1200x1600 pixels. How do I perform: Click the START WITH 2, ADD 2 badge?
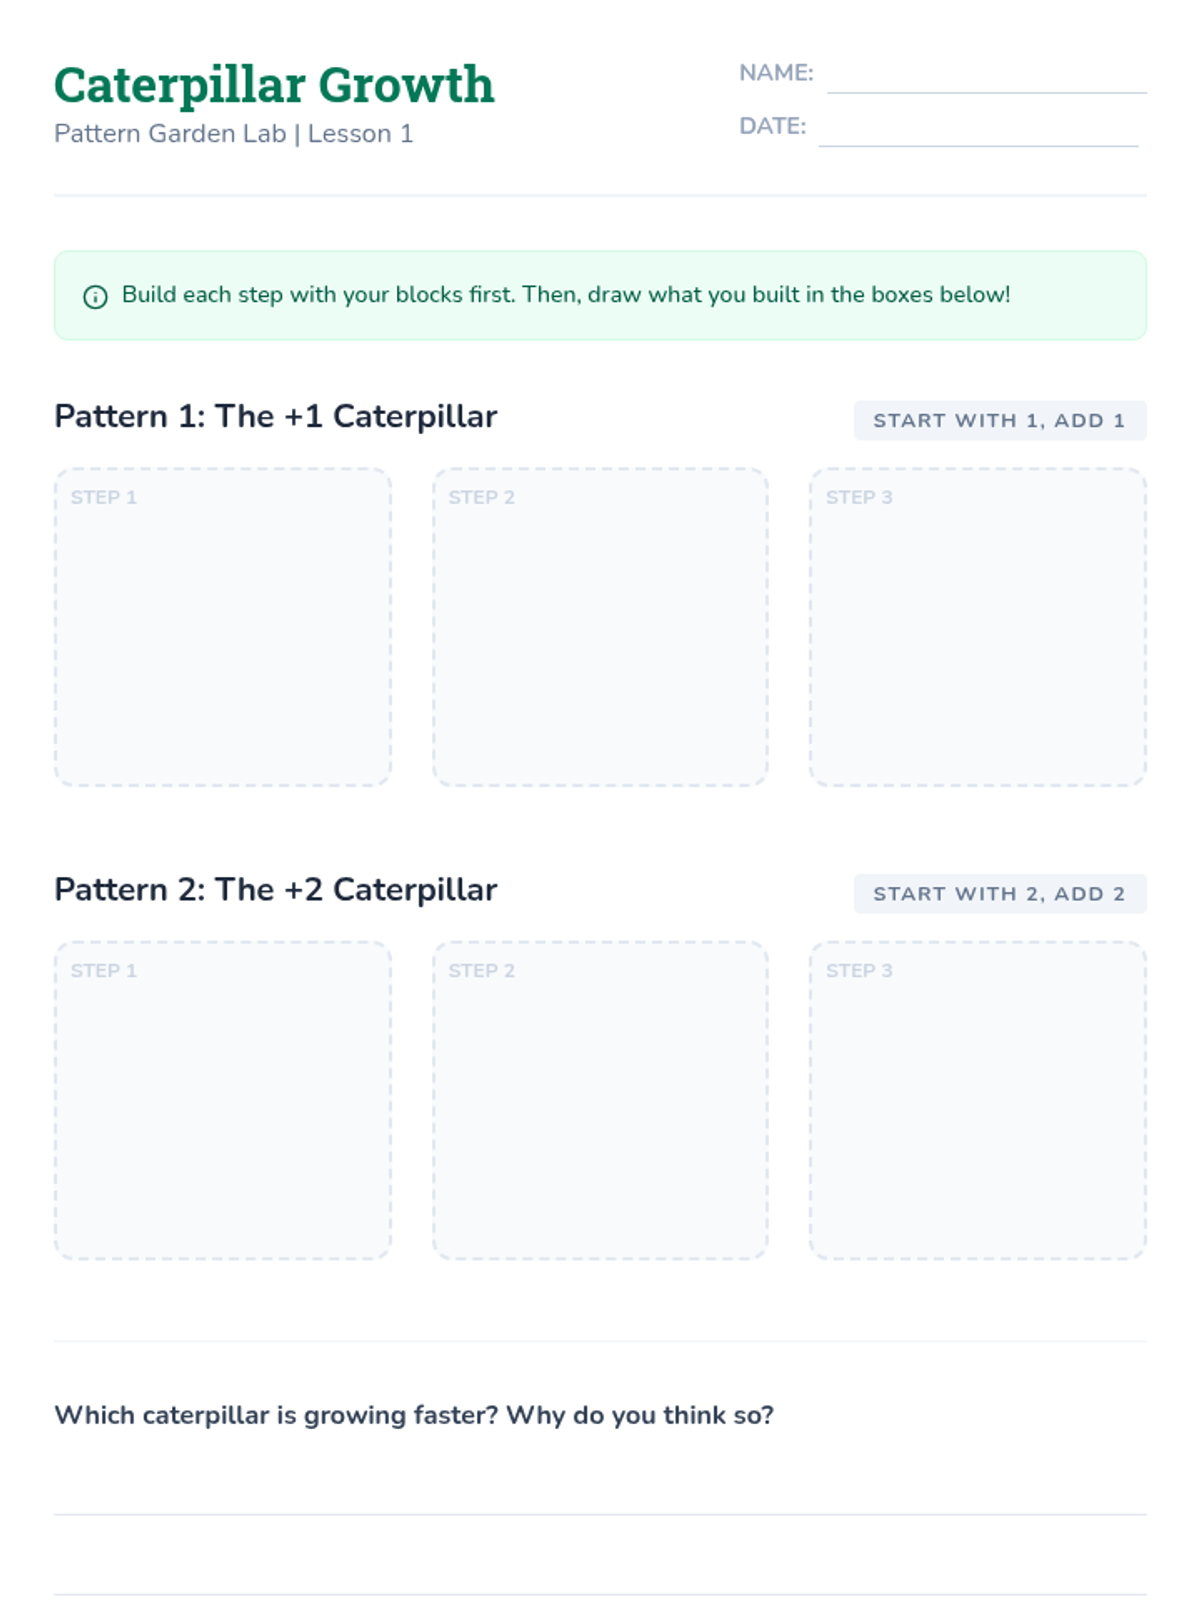coord(999,894)
